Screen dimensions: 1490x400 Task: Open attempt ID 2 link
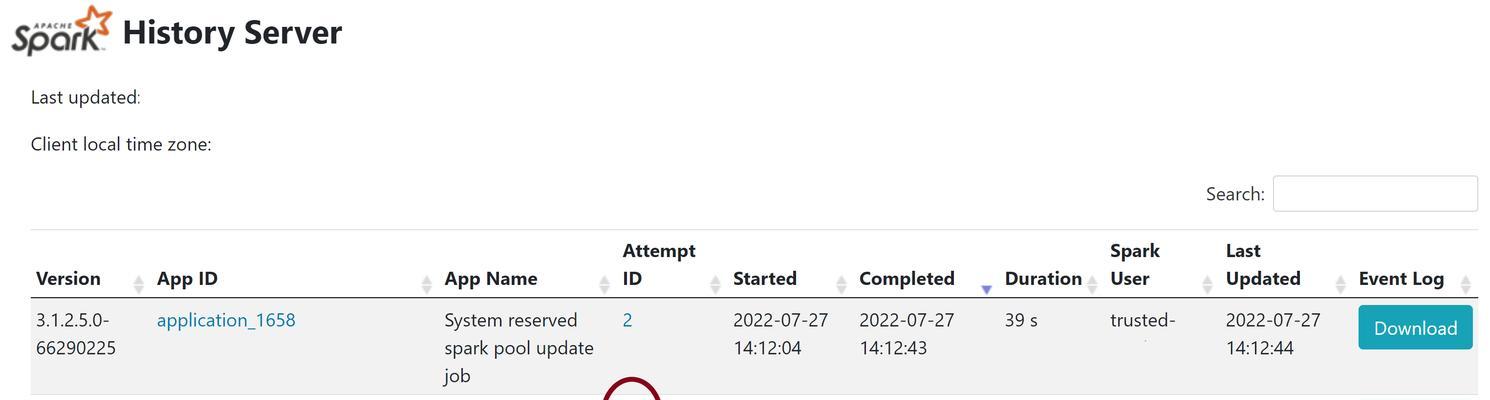tap(627, 320)
